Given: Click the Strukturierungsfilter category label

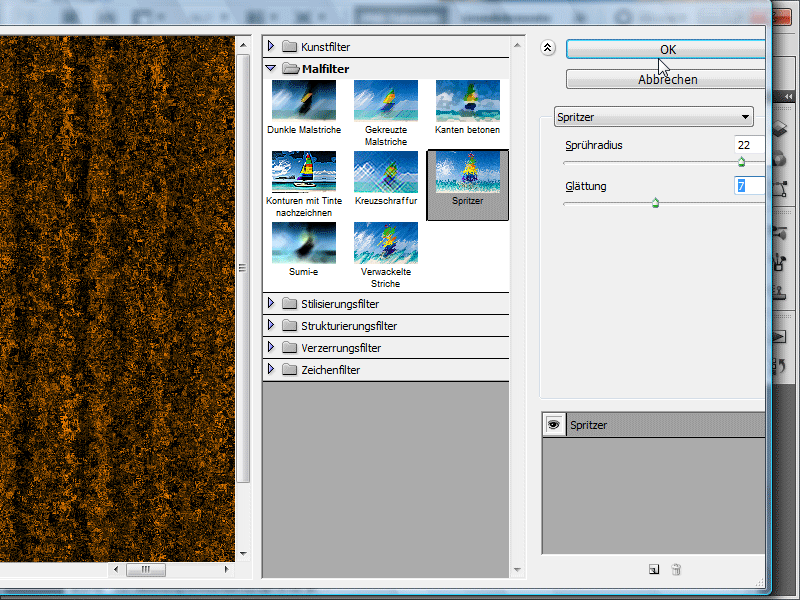Looking at the screenshot, I should point(349,326).
